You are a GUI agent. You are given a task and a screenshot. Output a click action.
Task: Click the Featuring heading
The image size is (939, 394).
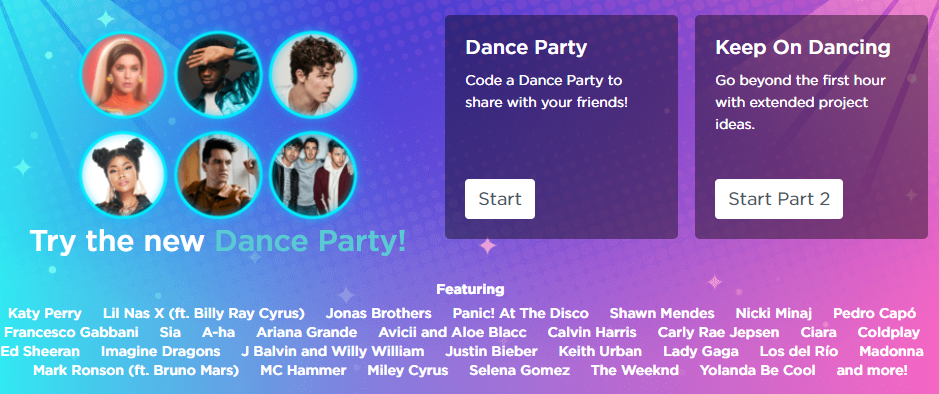tap(470, 290)
